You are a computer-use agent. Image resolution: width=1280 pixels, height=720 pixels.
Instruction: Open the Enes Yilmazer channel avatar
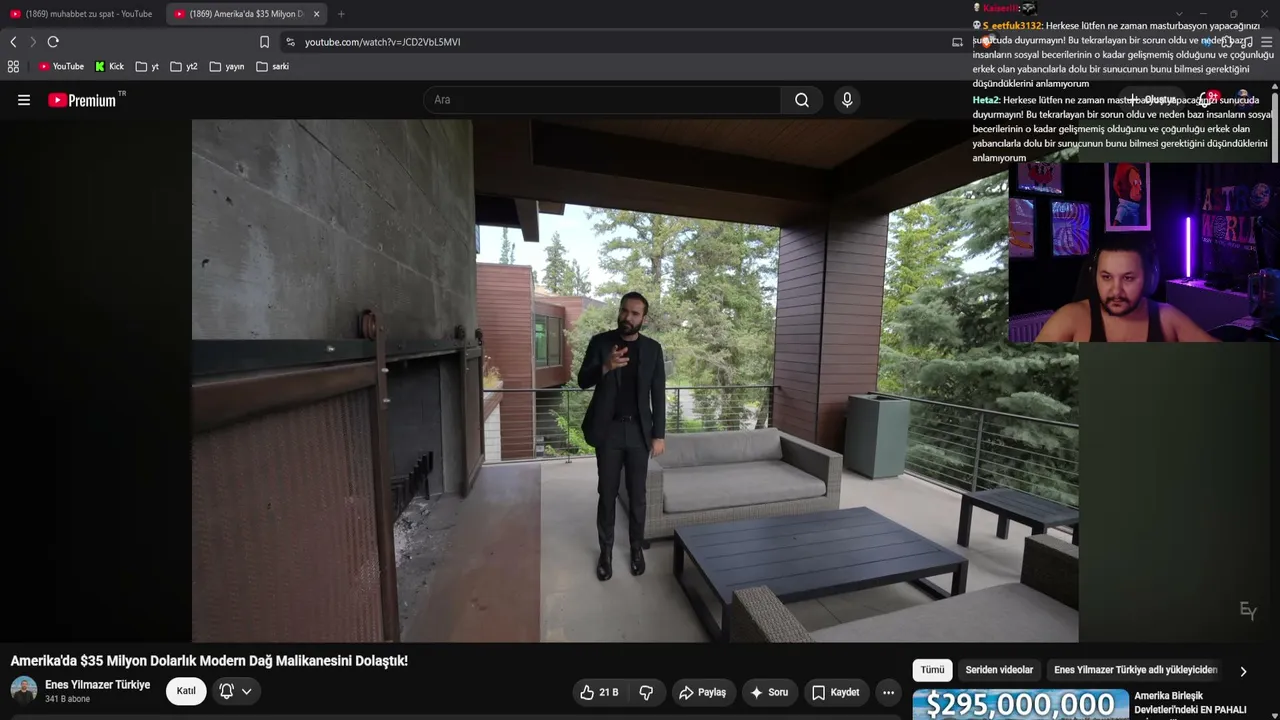coord(24,690)
